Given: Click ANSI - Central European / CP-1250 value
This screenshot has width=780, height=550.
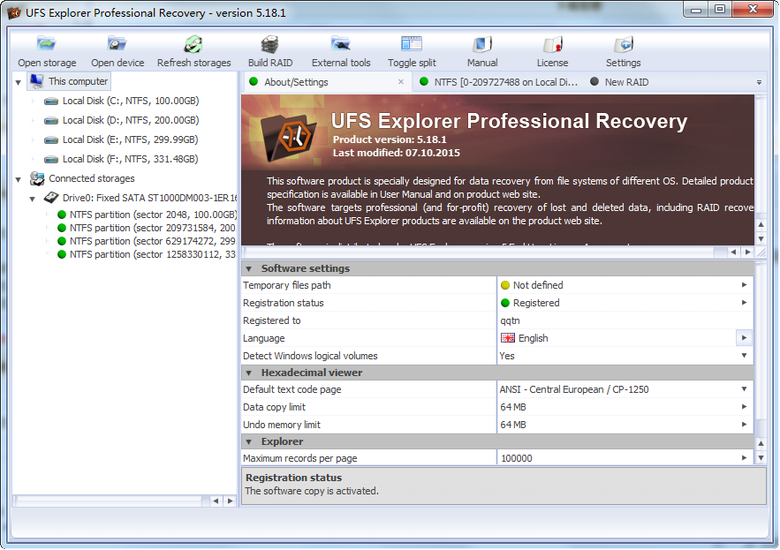Looking at the screenshot, I should [574, 389].
